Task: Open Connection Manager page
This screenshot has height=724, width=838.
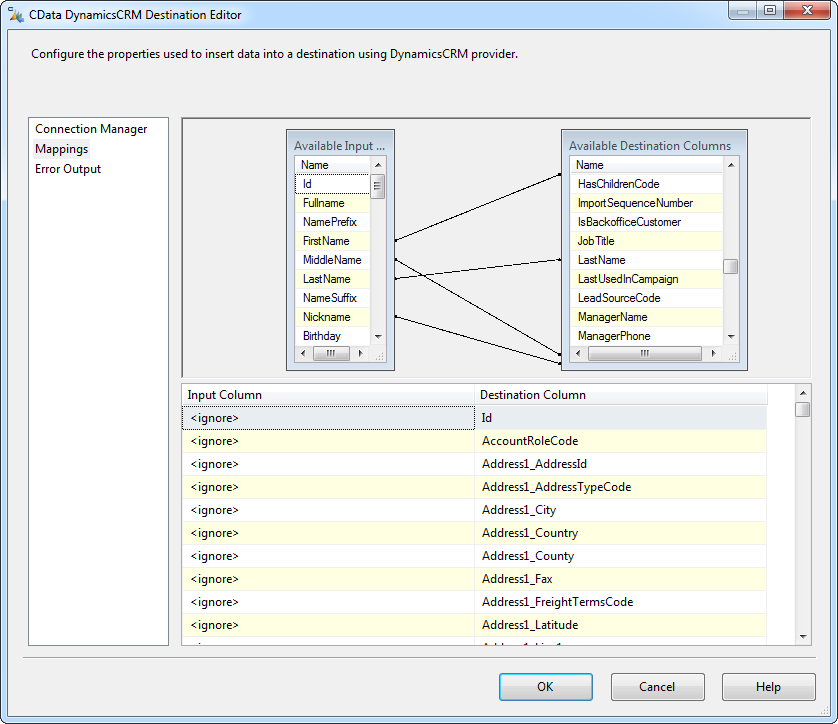Action: click(91, 129)
